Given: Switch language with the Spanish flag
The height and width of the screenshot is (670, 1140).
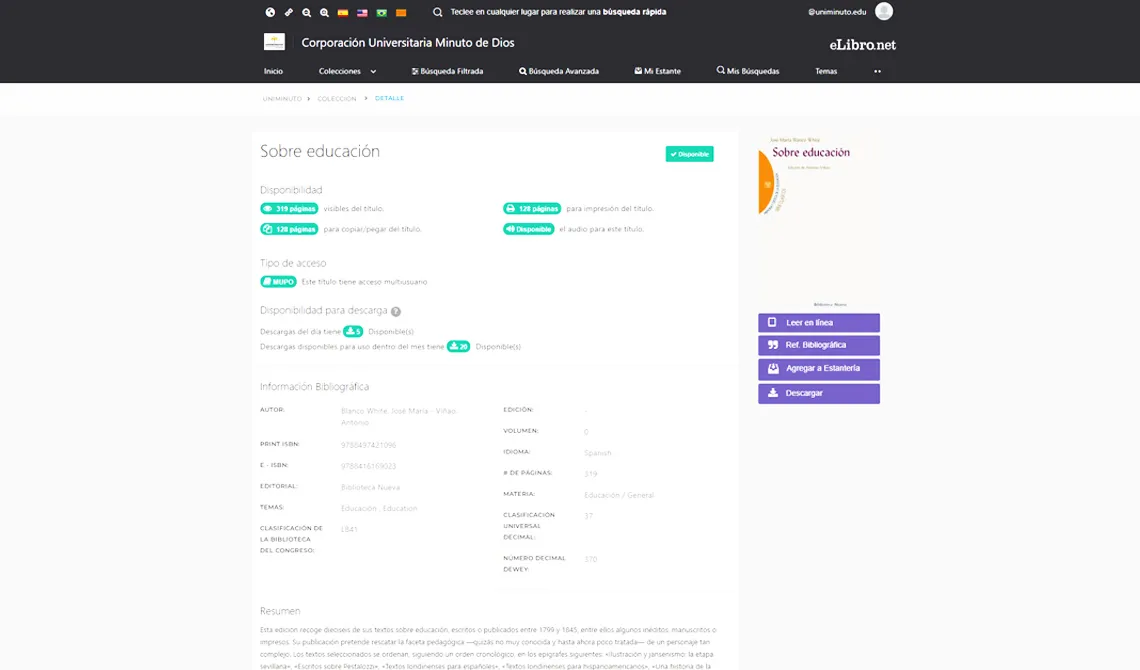Looking at the screenshot, I should [x=343, y=12].
